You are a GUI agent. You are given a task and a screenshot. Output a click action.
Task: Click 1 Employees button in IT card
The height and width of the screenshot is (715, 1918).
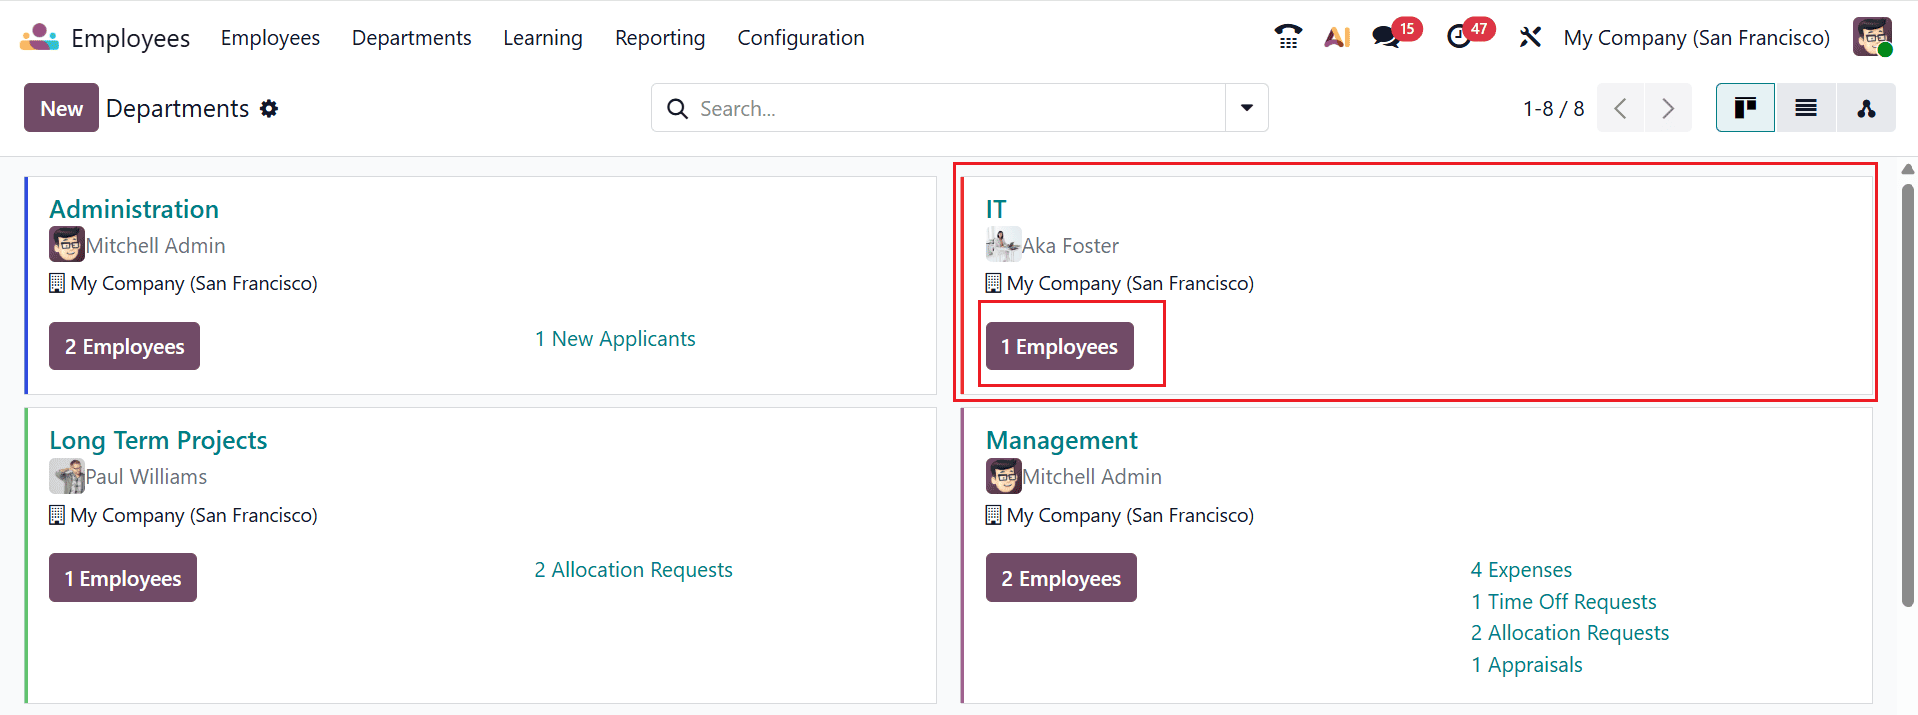pos(1059,346)
